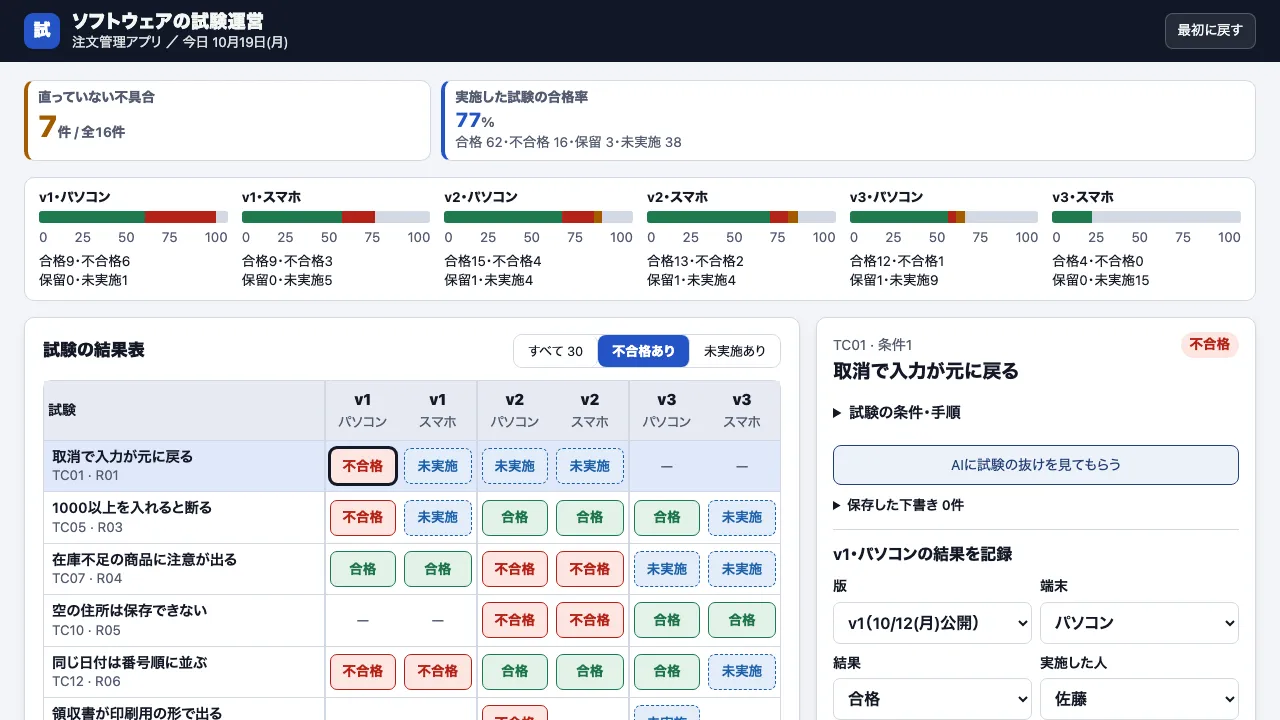Viewport: 1280px width, 720px height.
Task: Click the 実施した試験の合格率 summary card
Action: point(849,121)
